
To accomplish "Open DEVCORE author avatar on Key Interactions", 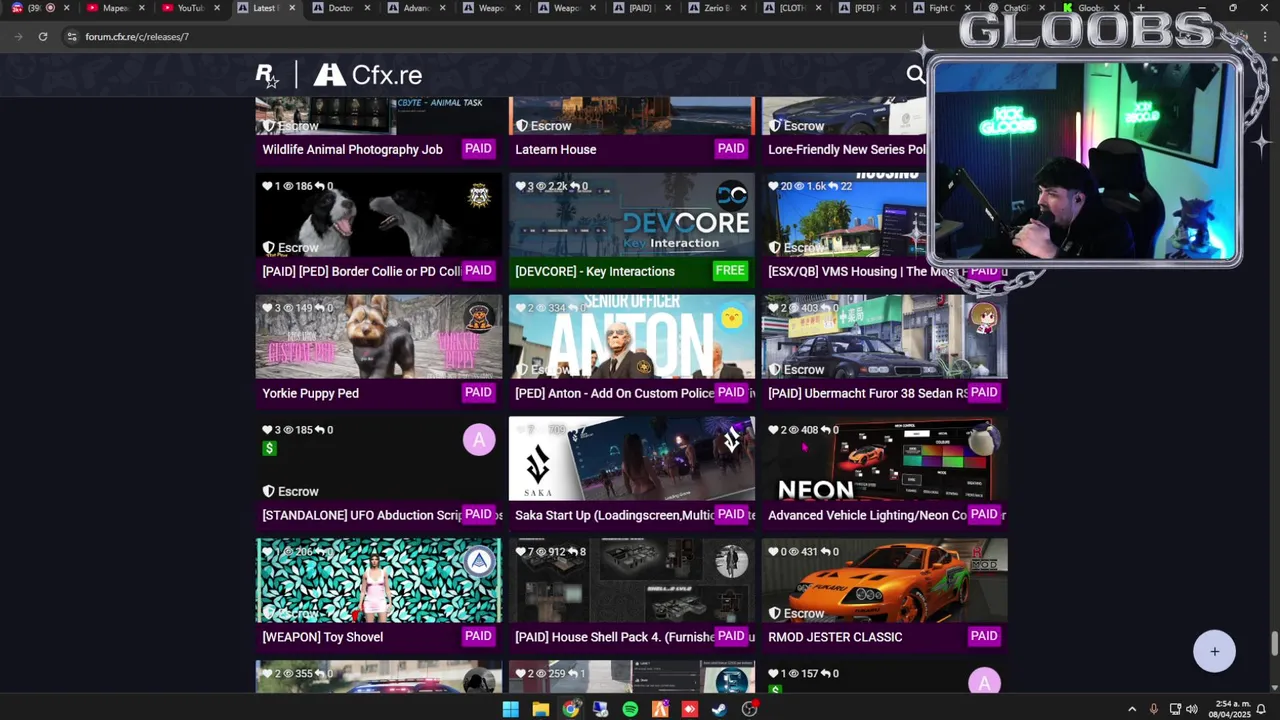I will click(x=732, y=195).
